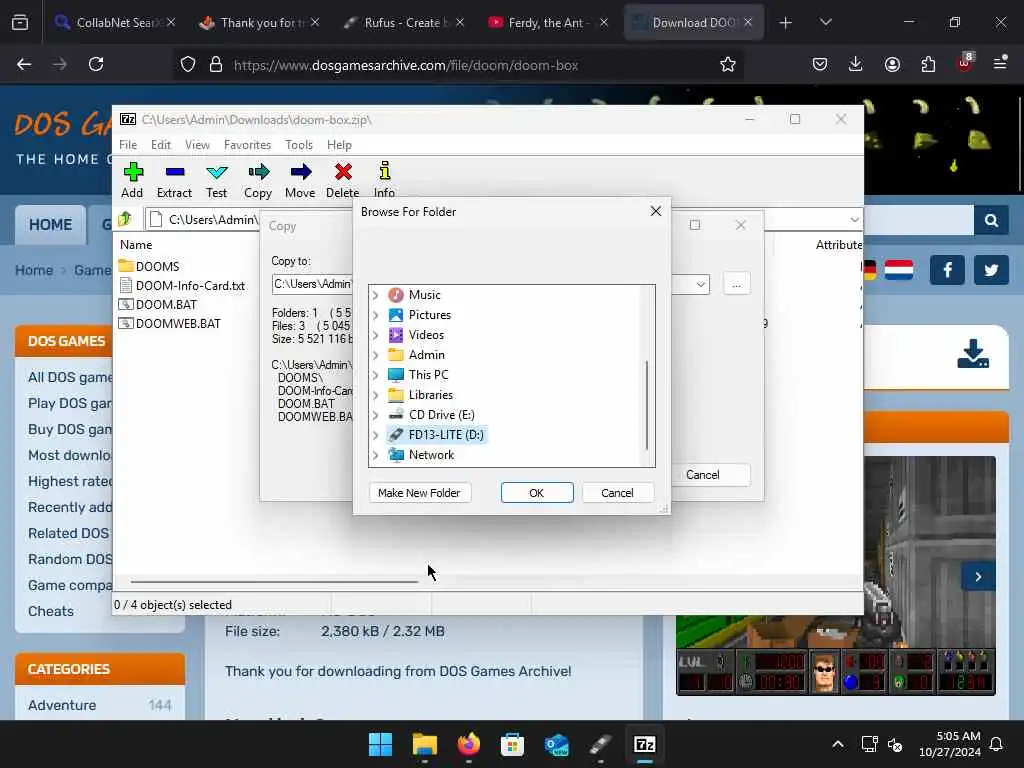Click the Add toolbar icon in 7-Zip

coord(133,180)
